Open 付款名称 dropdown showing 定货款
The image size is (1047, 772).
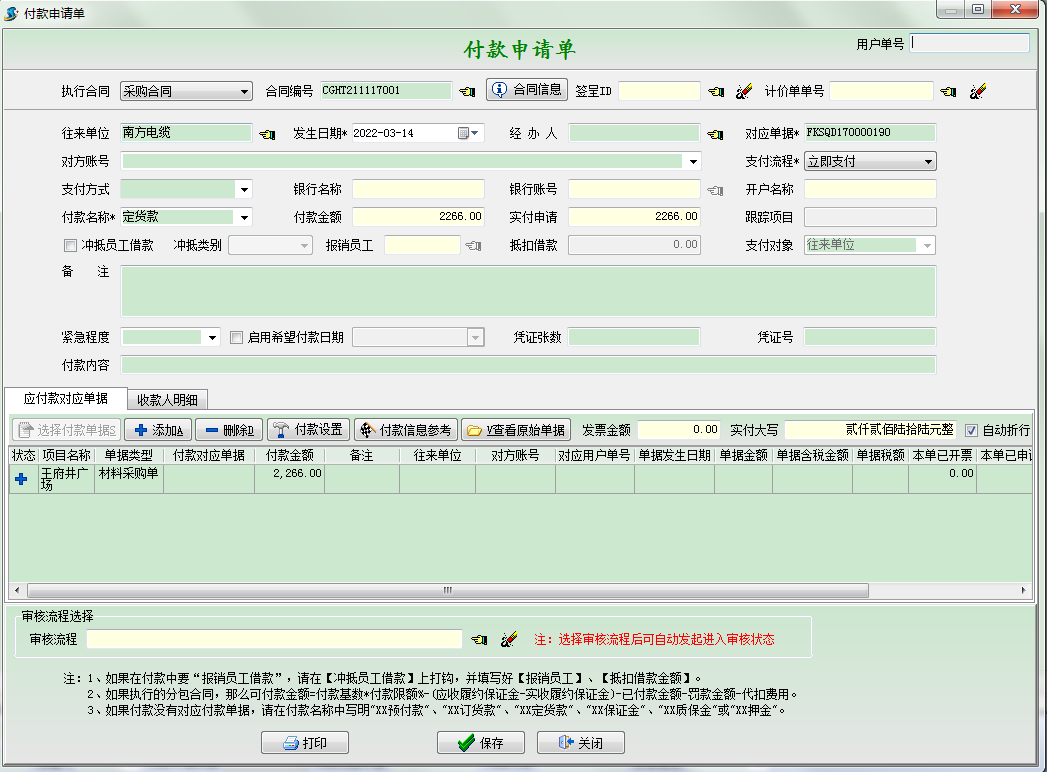pyautogui.click(x=244, y=217)
